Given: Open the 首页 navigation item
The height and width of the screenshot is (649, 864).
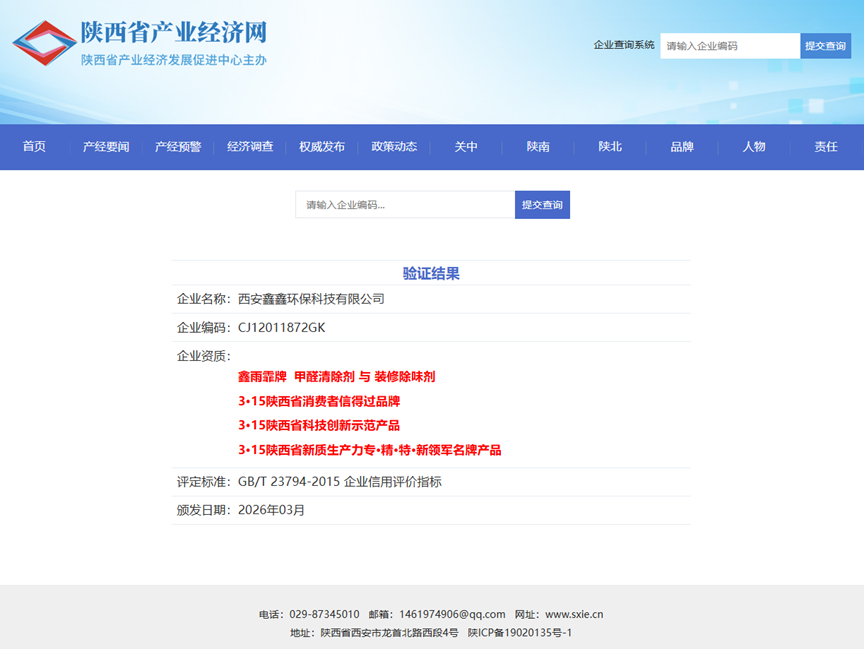Looking at the screenshot, I should [x=35, y=147].
